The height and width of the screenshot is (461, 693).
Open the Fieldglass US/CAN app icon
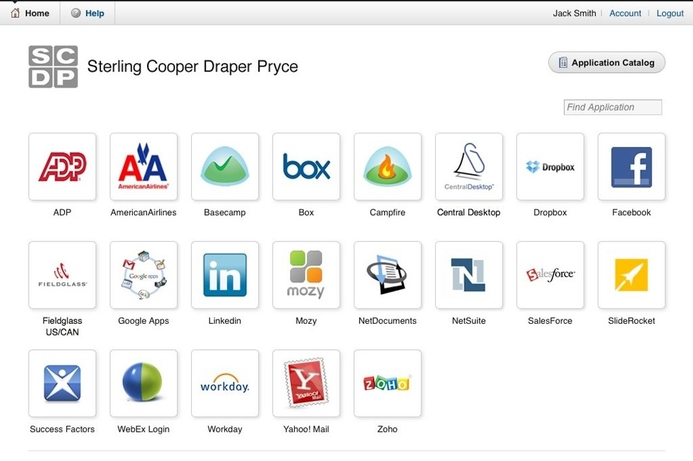62,275
